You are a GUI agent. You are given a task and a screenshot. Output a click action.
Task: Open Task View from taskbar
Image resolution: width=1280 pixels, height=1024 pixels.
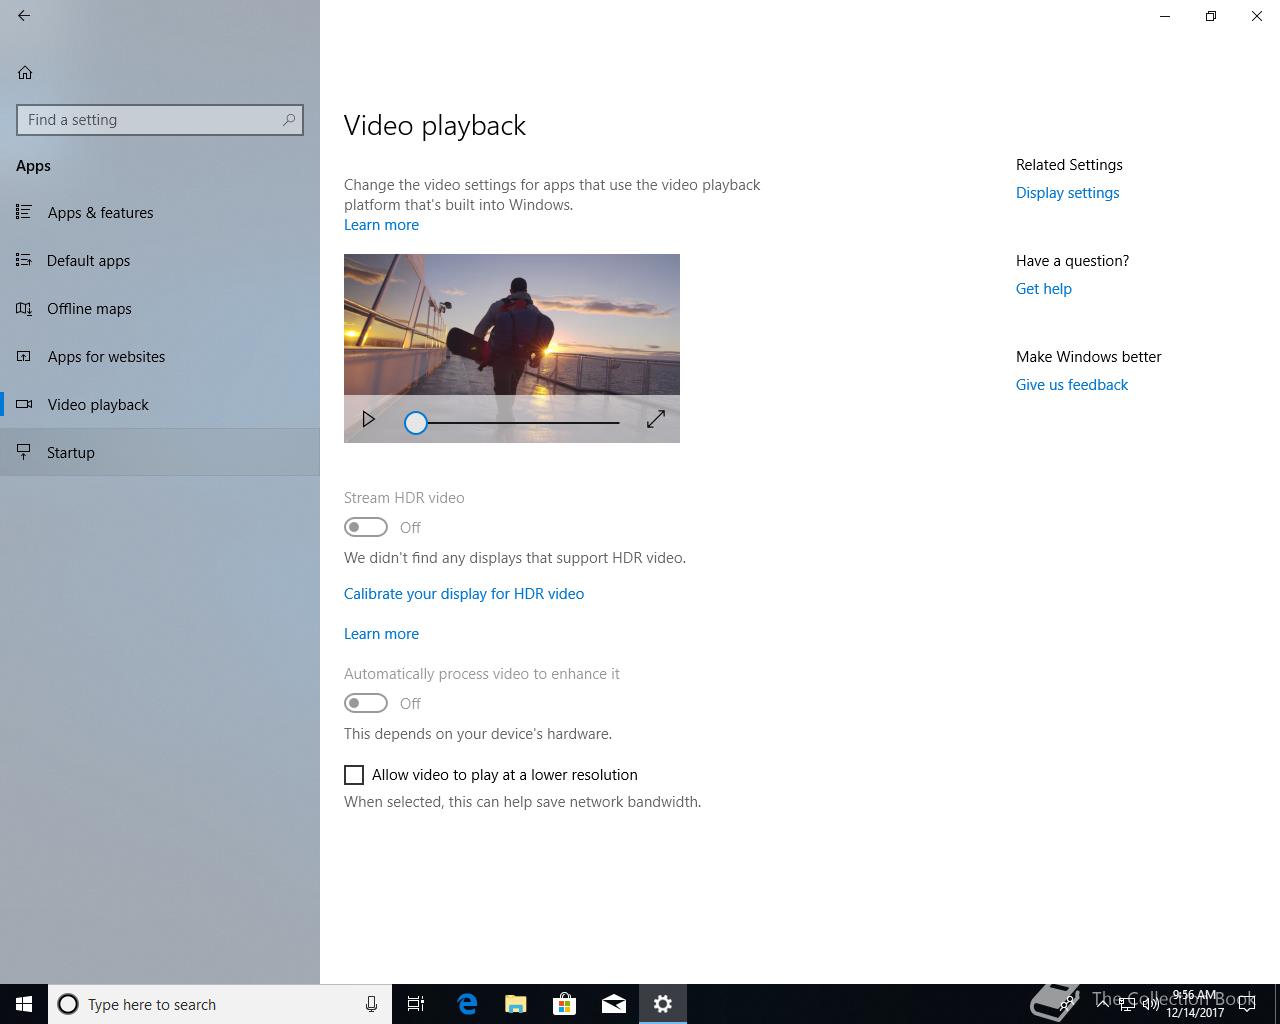click(416, 1004)
